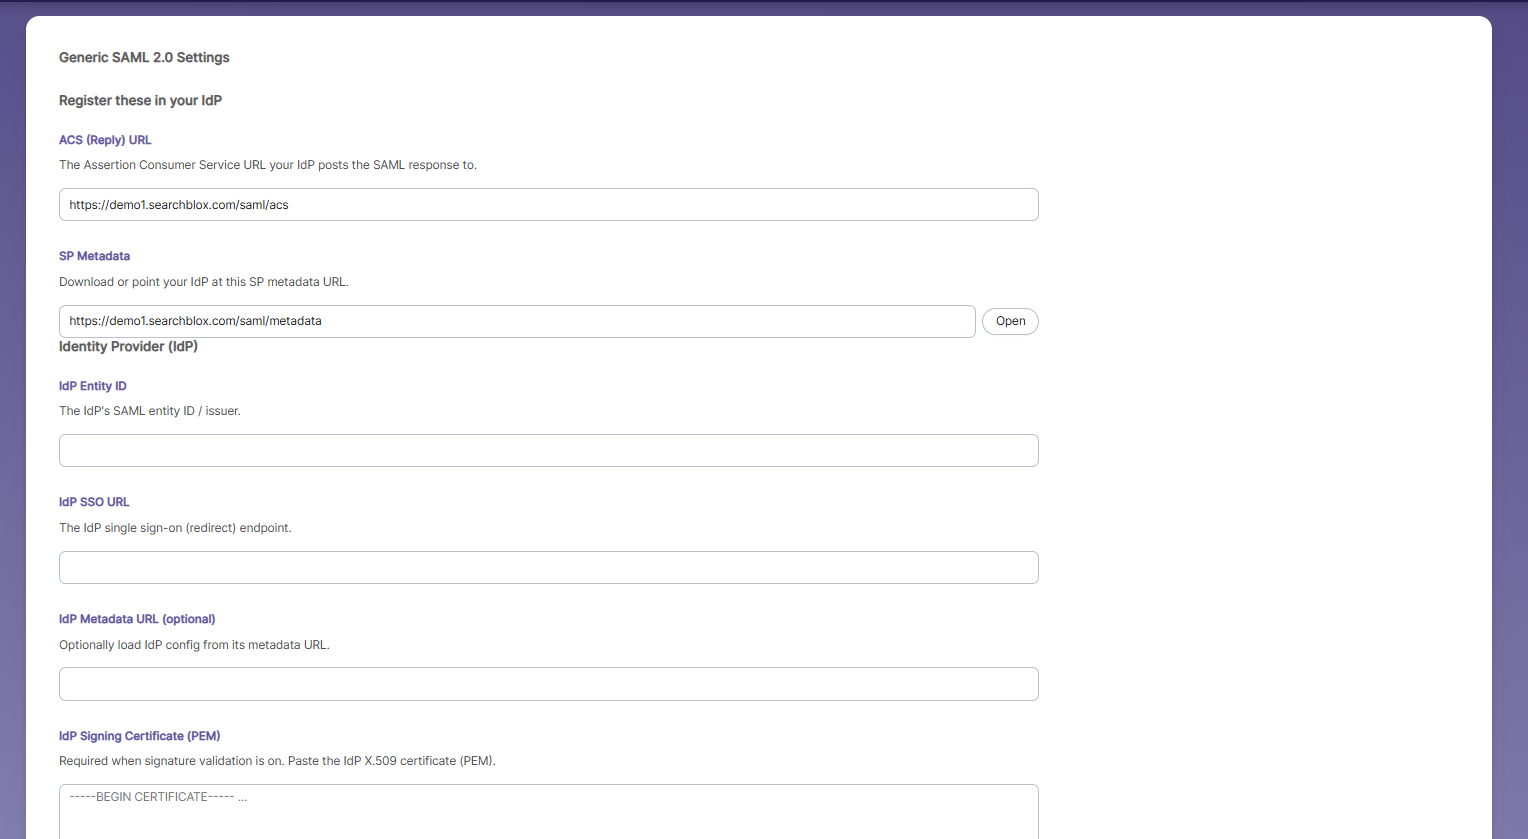Click the IdP Signing Certificate (PEM) label

tap(139, 736)
